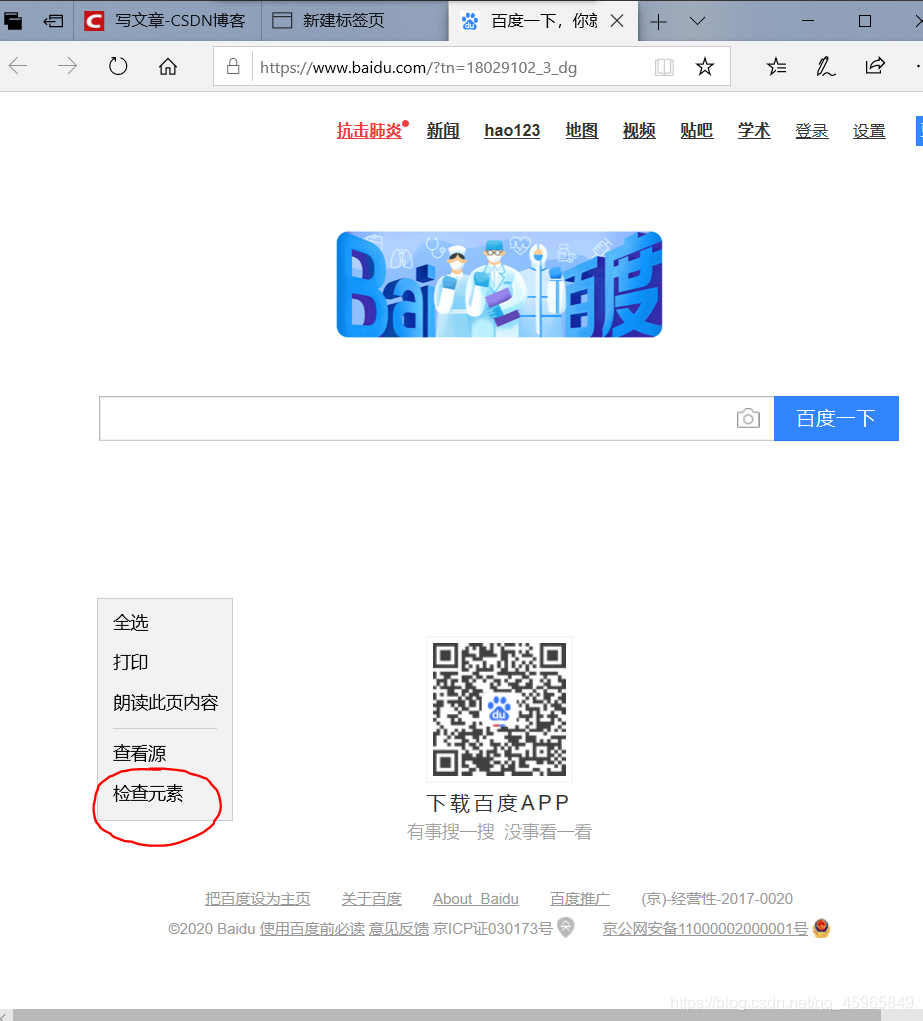
Task: Minimize the browser window
Action: pyautogui.click(x=808, y=21)
